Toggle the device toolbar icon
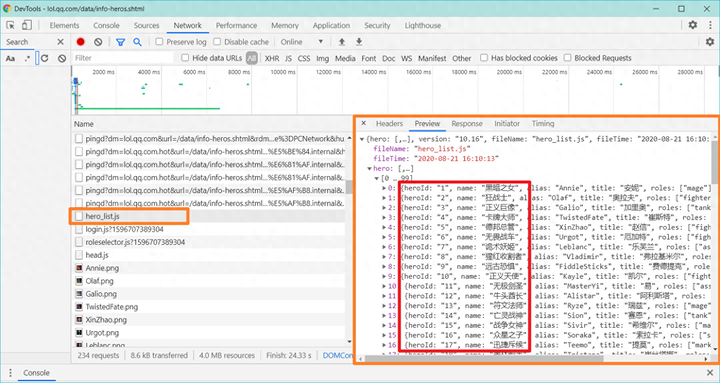This screenshot has width=720, height=383. pos(27,25)
